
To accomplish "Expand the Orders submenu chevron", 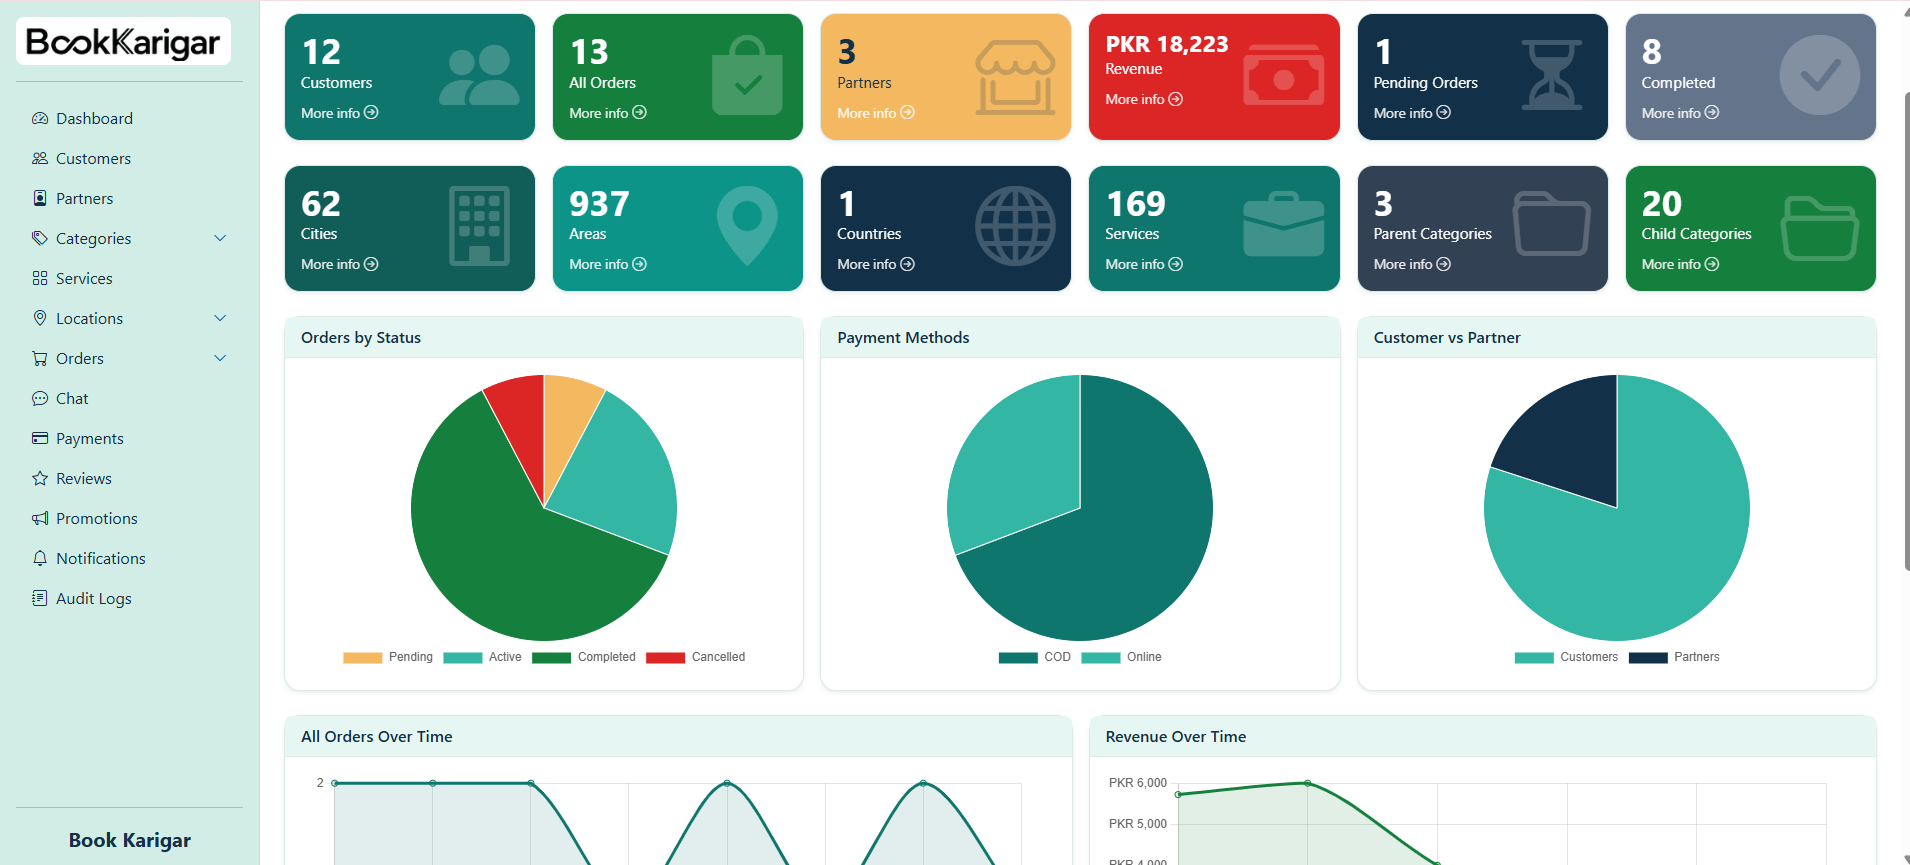I will [x=220, y=358].
